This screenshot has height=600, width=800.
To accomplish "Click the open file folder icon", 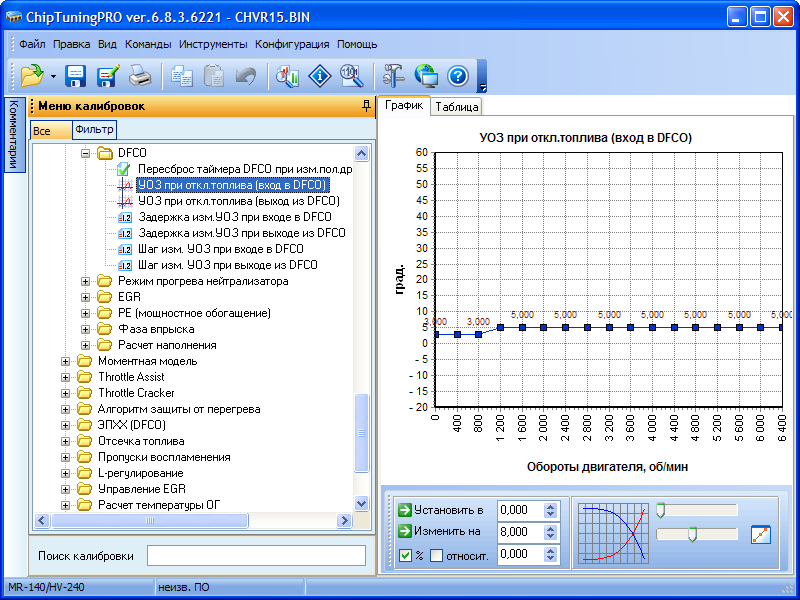I will [x=30, y=75].
